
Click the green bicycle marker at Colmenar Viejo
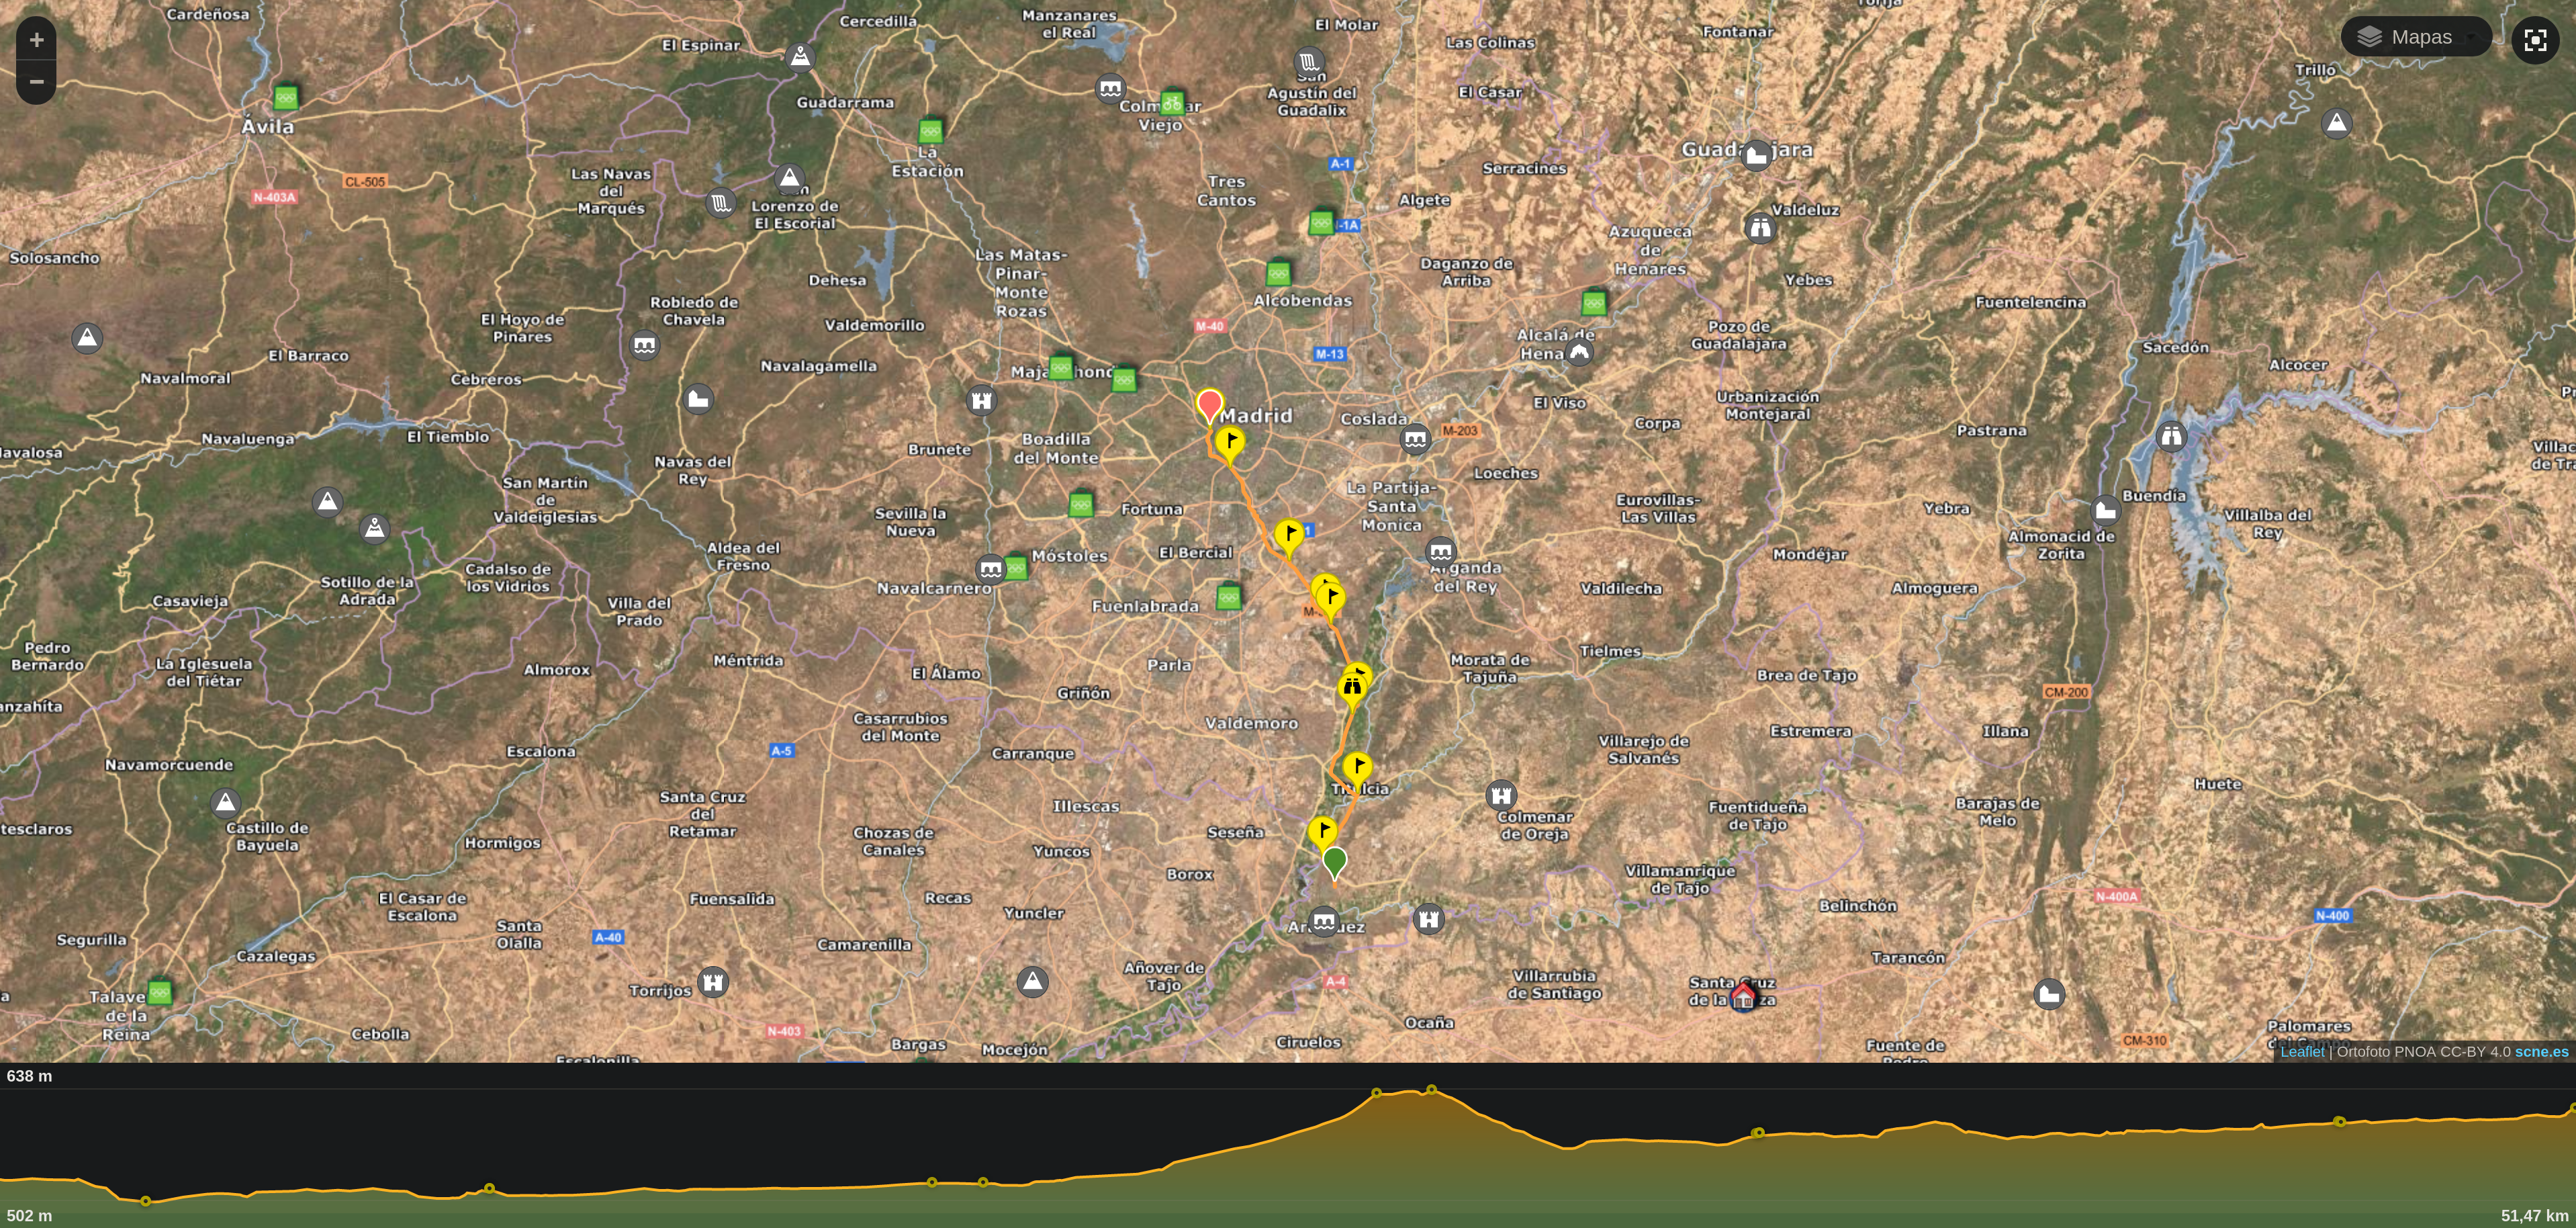(x=1172, y=103)
